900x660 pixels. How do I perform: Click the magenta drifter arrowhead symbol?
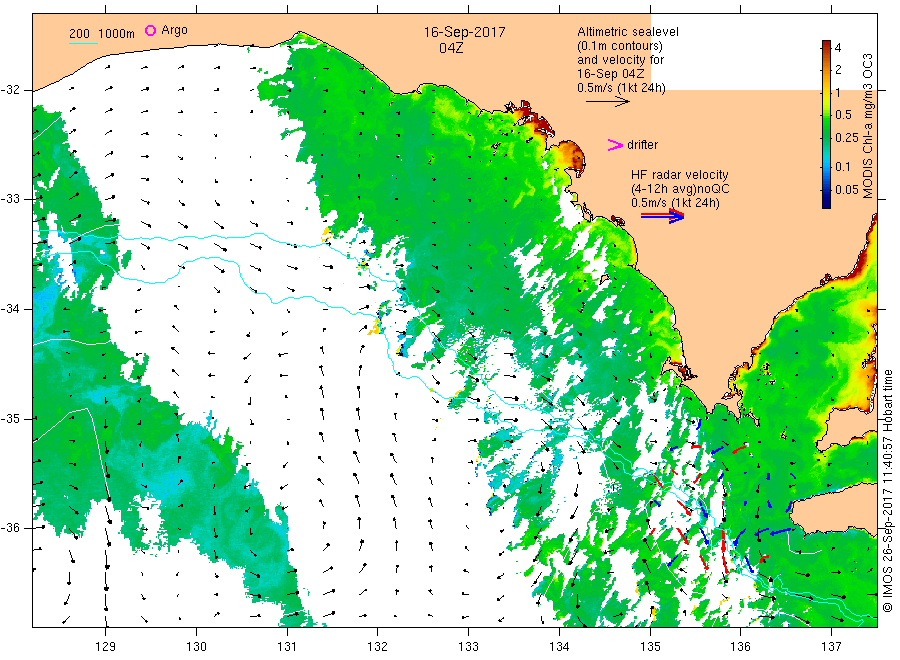(x=615, y=145)
